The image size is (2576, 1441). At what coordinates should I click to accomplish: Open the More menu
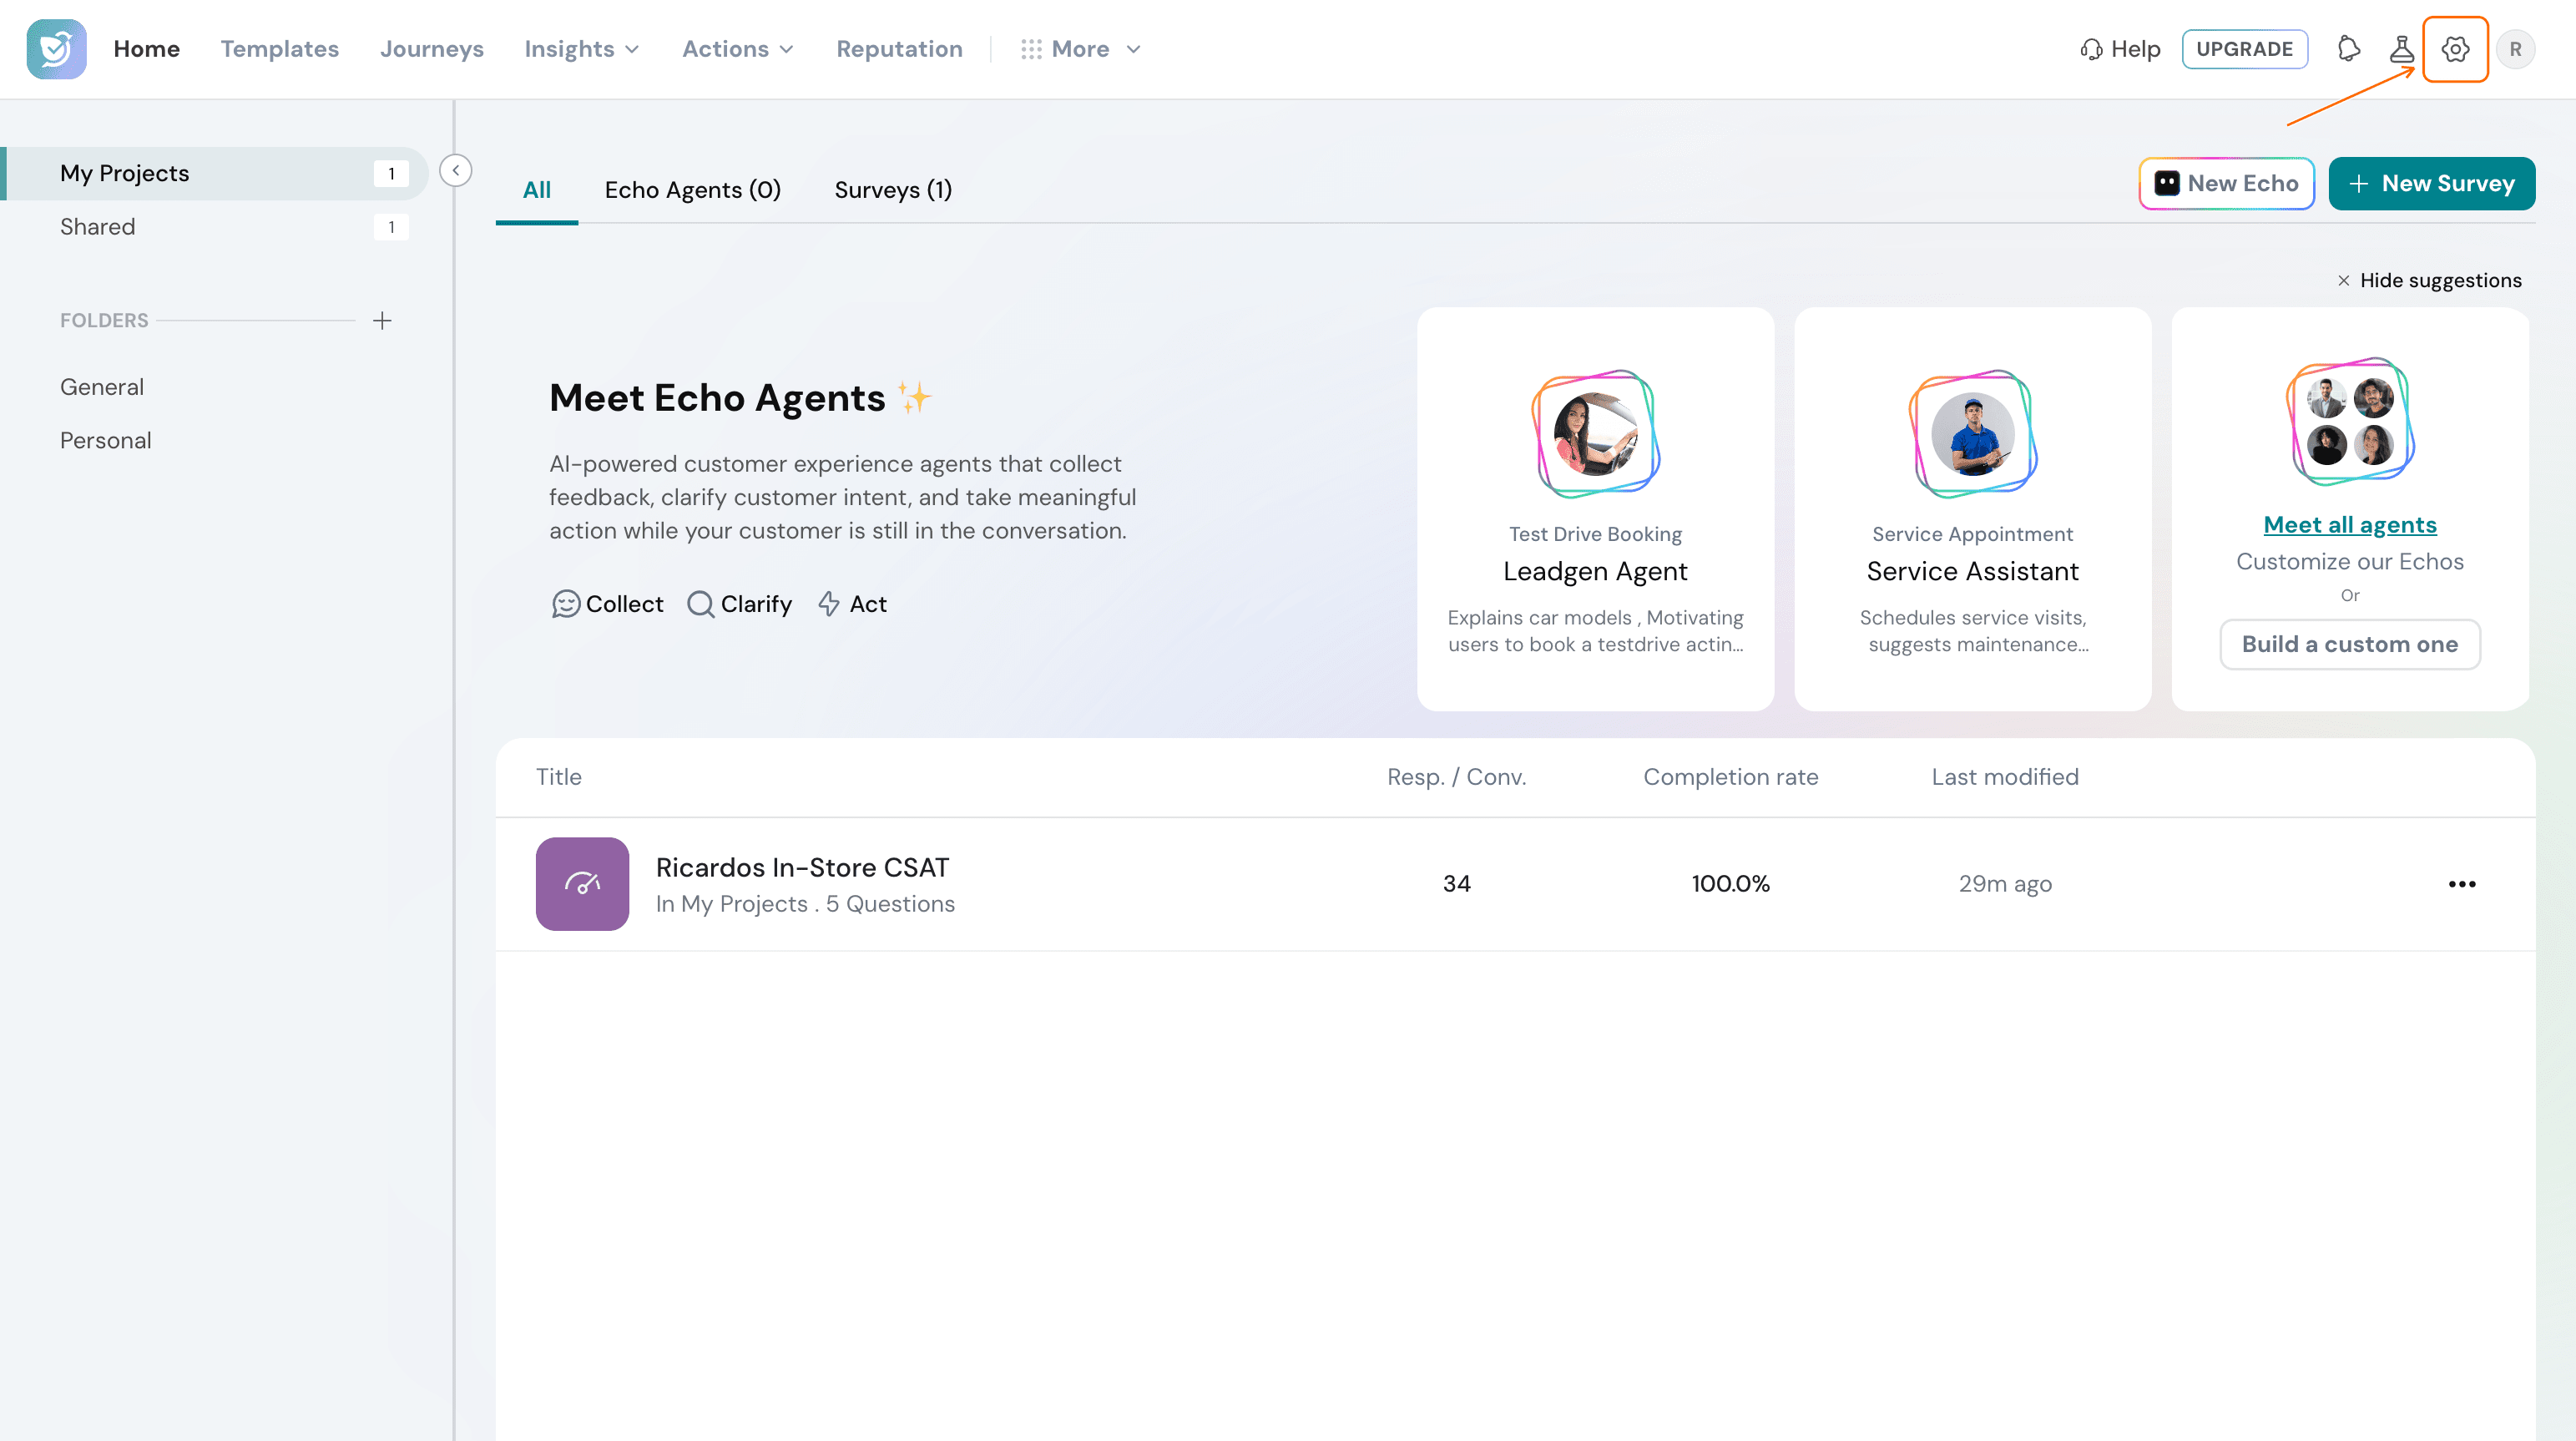click(1080, 49)
